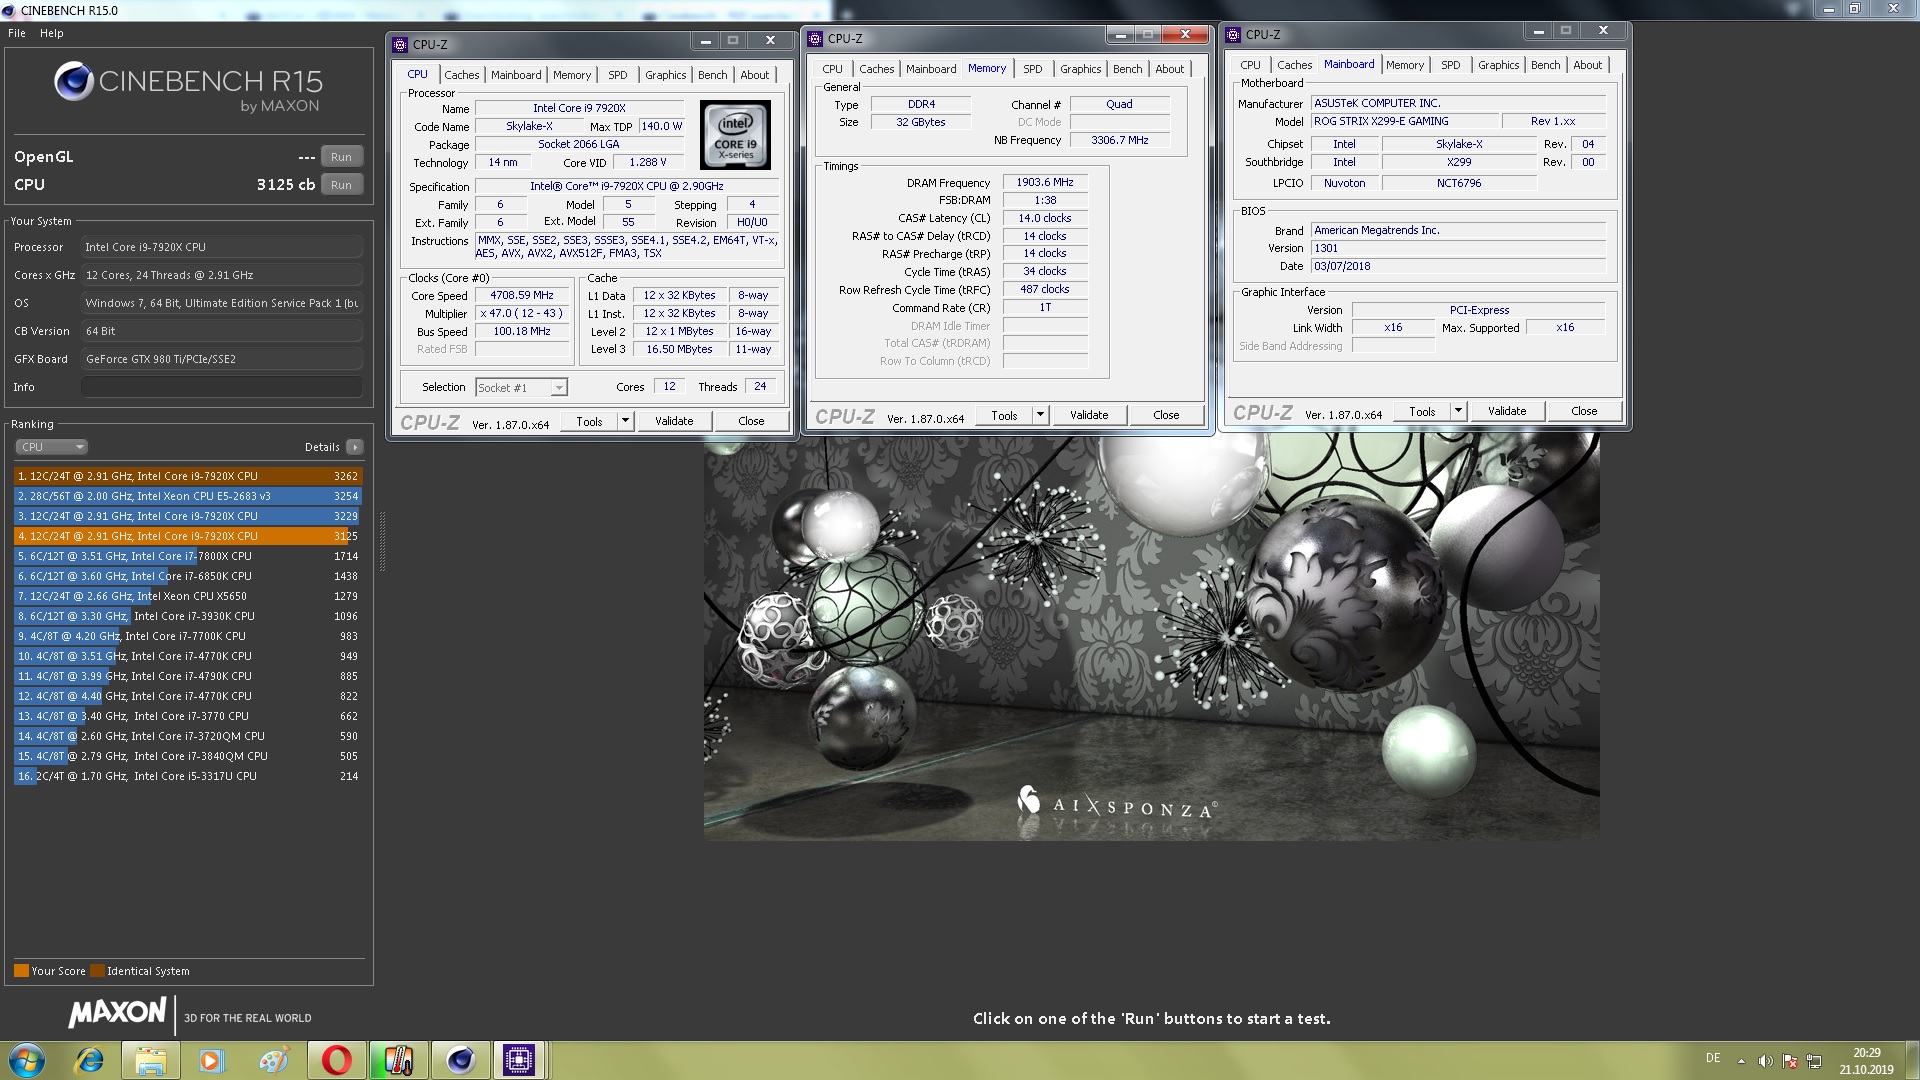Click Validate in first CPU-Z window
This screenshot has width=1920, height=1080.
click(x=674, y=421)
